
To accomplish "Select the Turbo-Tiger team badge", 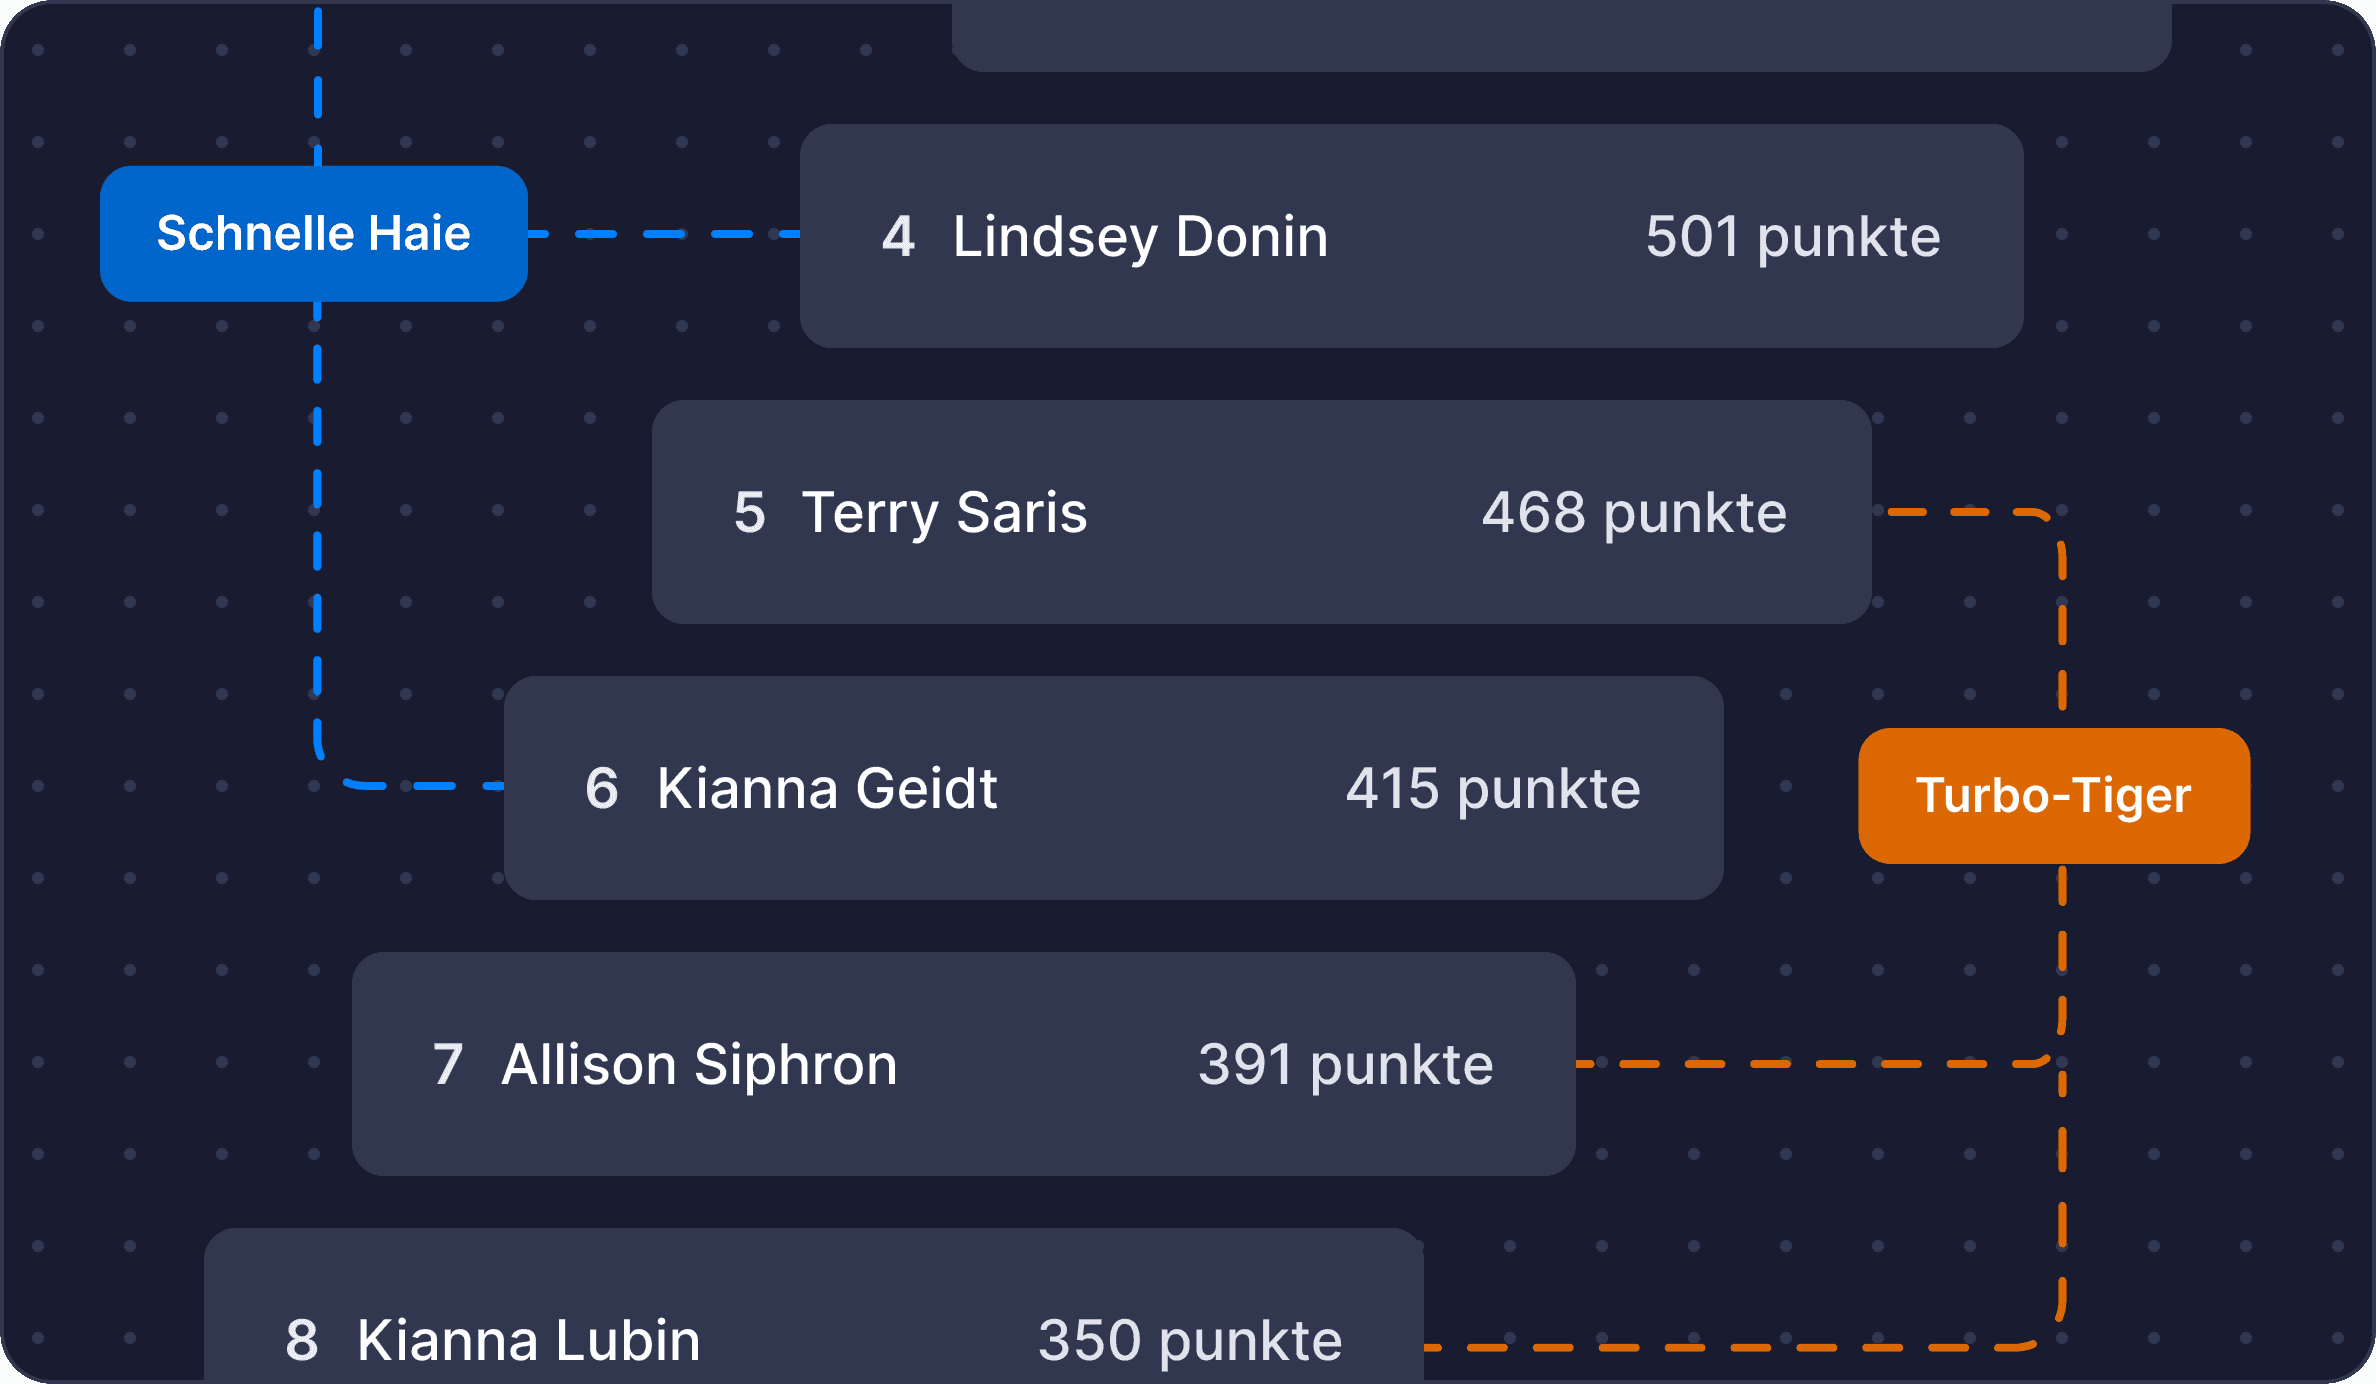I will point(2053,796).
